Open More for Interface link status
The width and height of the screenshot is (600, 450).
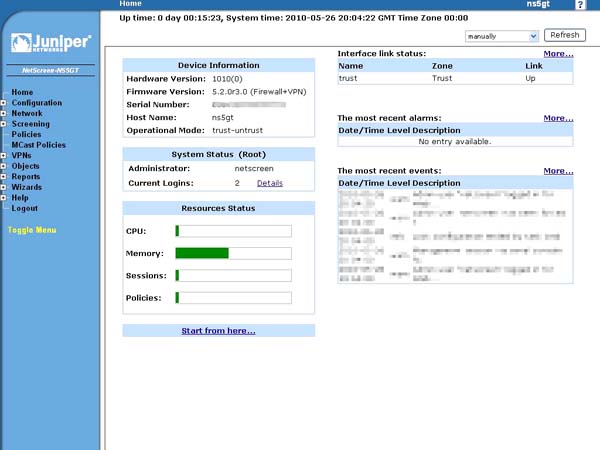(558, 54)
